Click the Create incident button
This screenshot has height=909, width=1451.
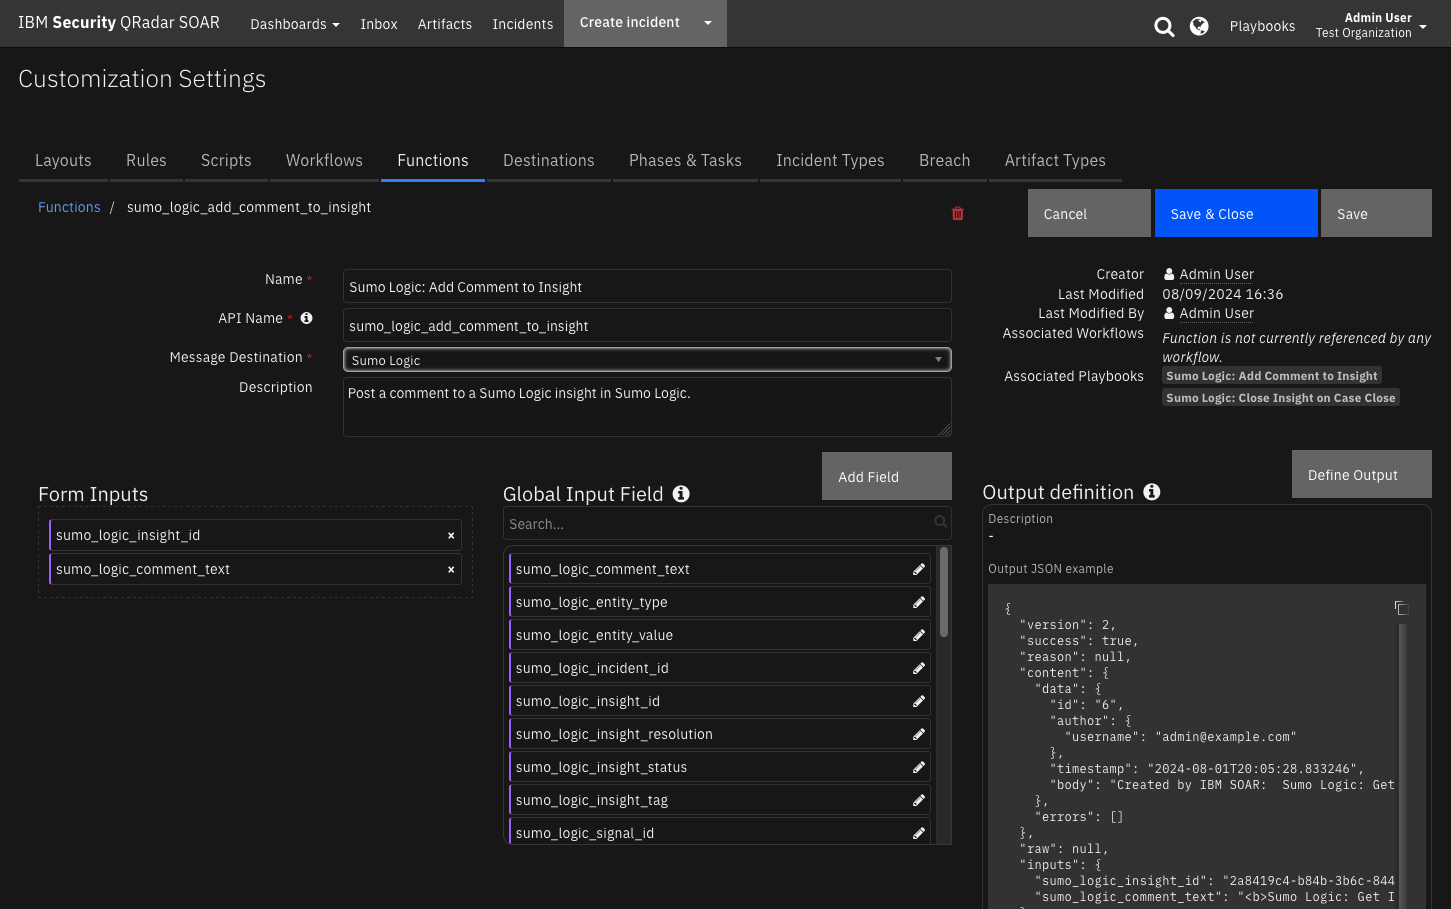(630, 23)
